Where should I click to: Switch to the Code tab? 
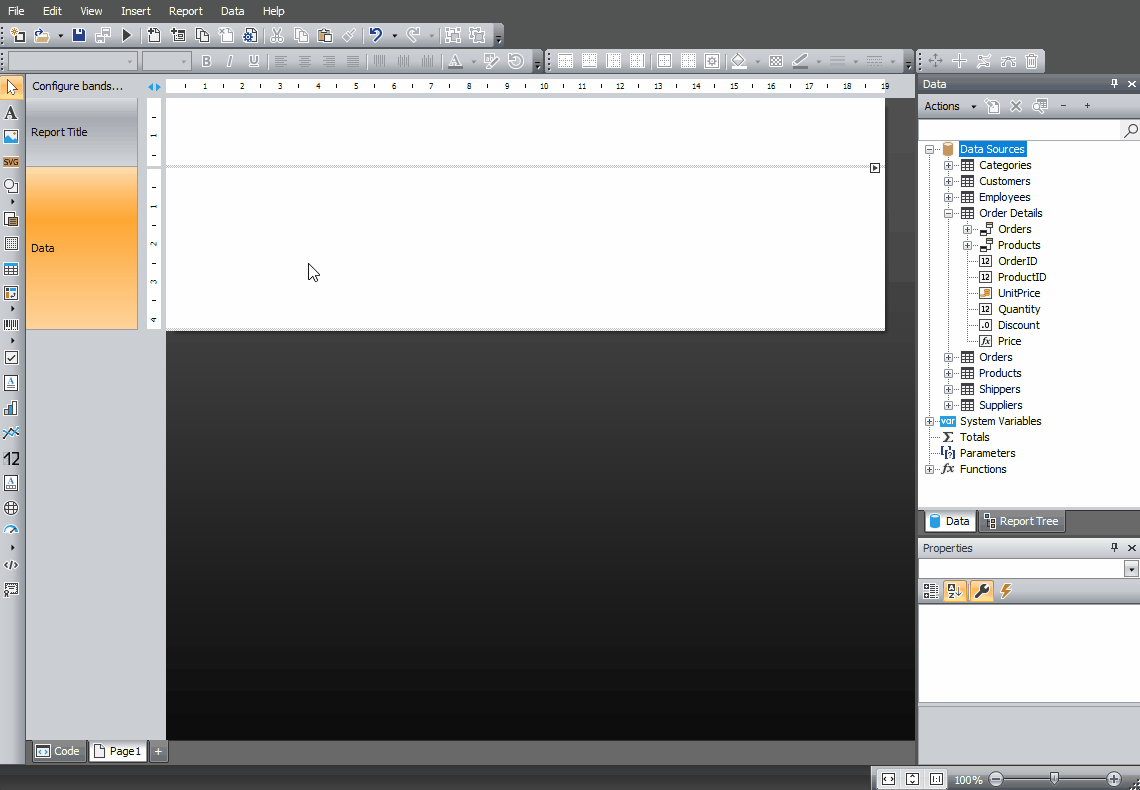(x=58, y=751)
